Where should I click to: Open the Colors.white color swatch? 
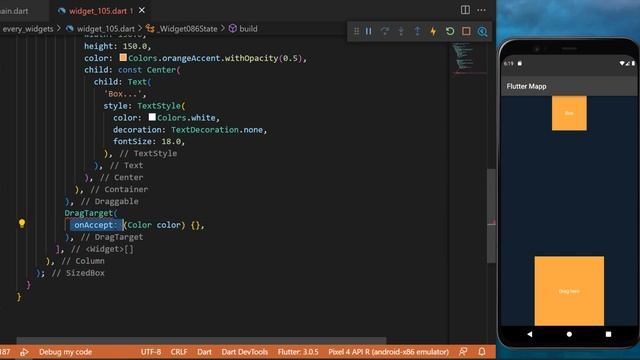point(152,117)
